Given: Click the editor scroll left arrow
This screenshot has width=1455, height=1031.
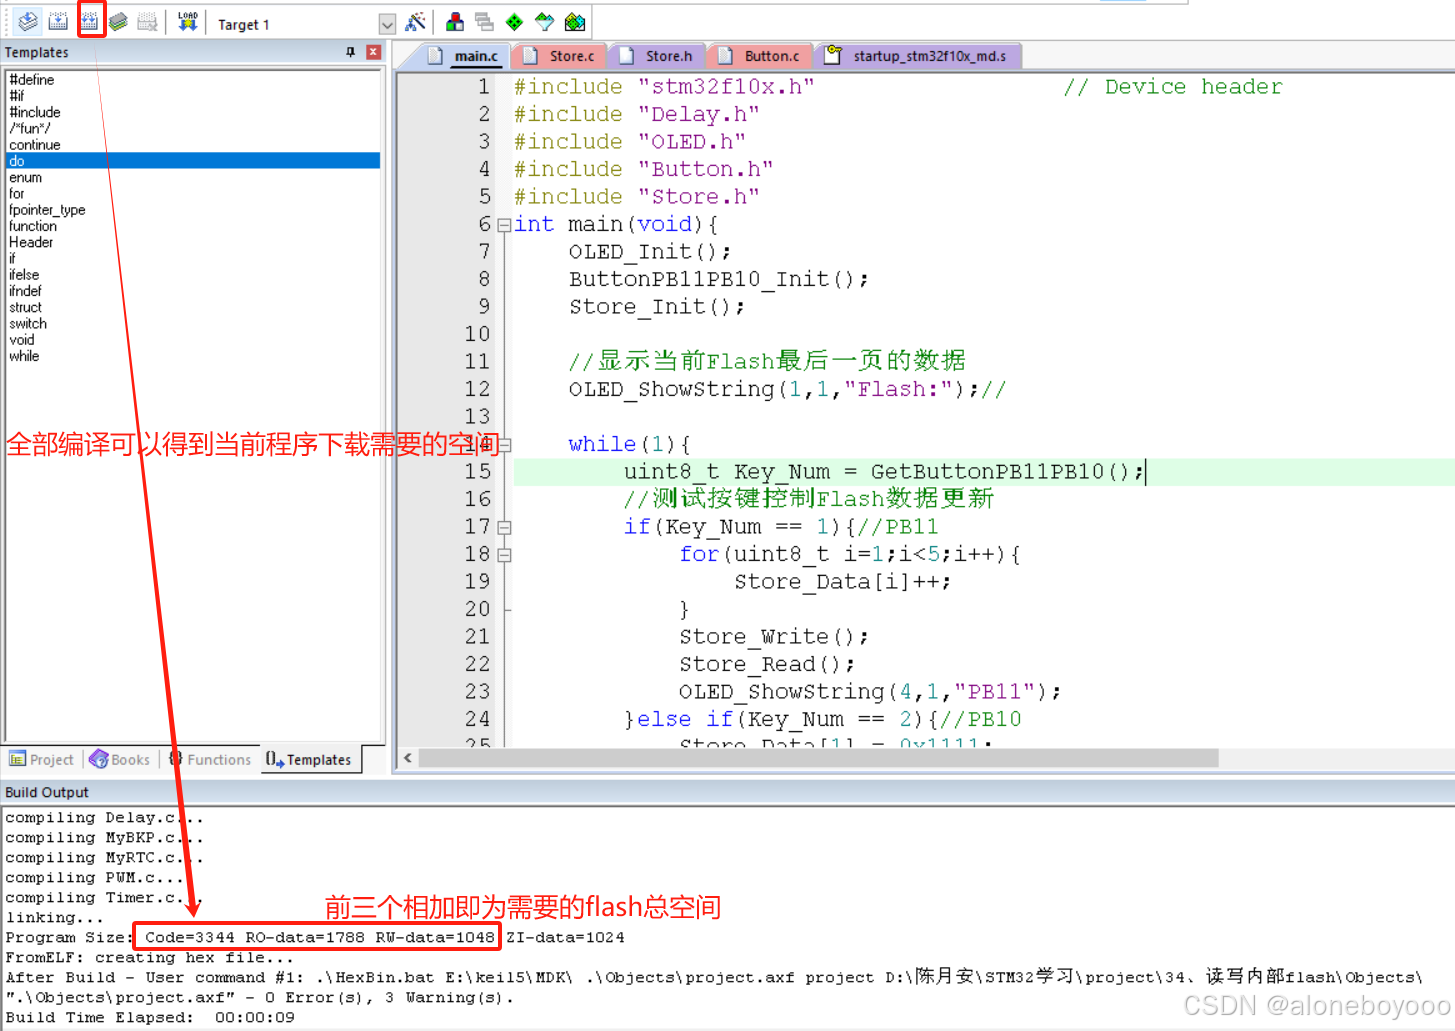Looking at the screenshot, I should pyautogui.click(x=407, y=758).
